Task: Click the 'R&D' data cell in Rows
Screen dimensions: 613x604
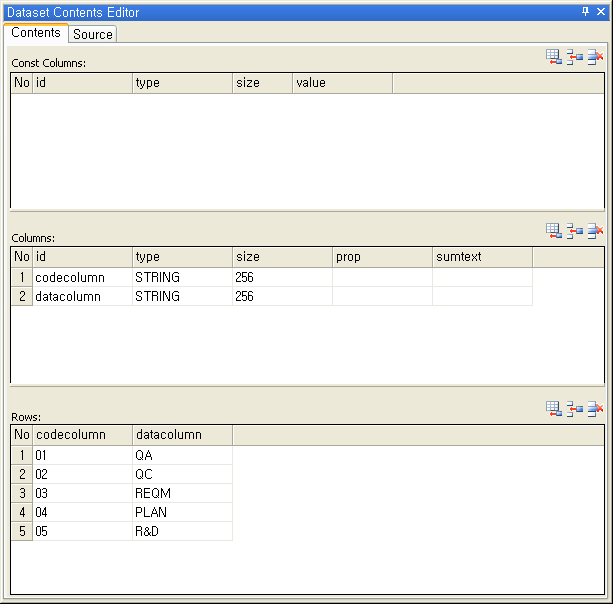Action: pos(183,531)
